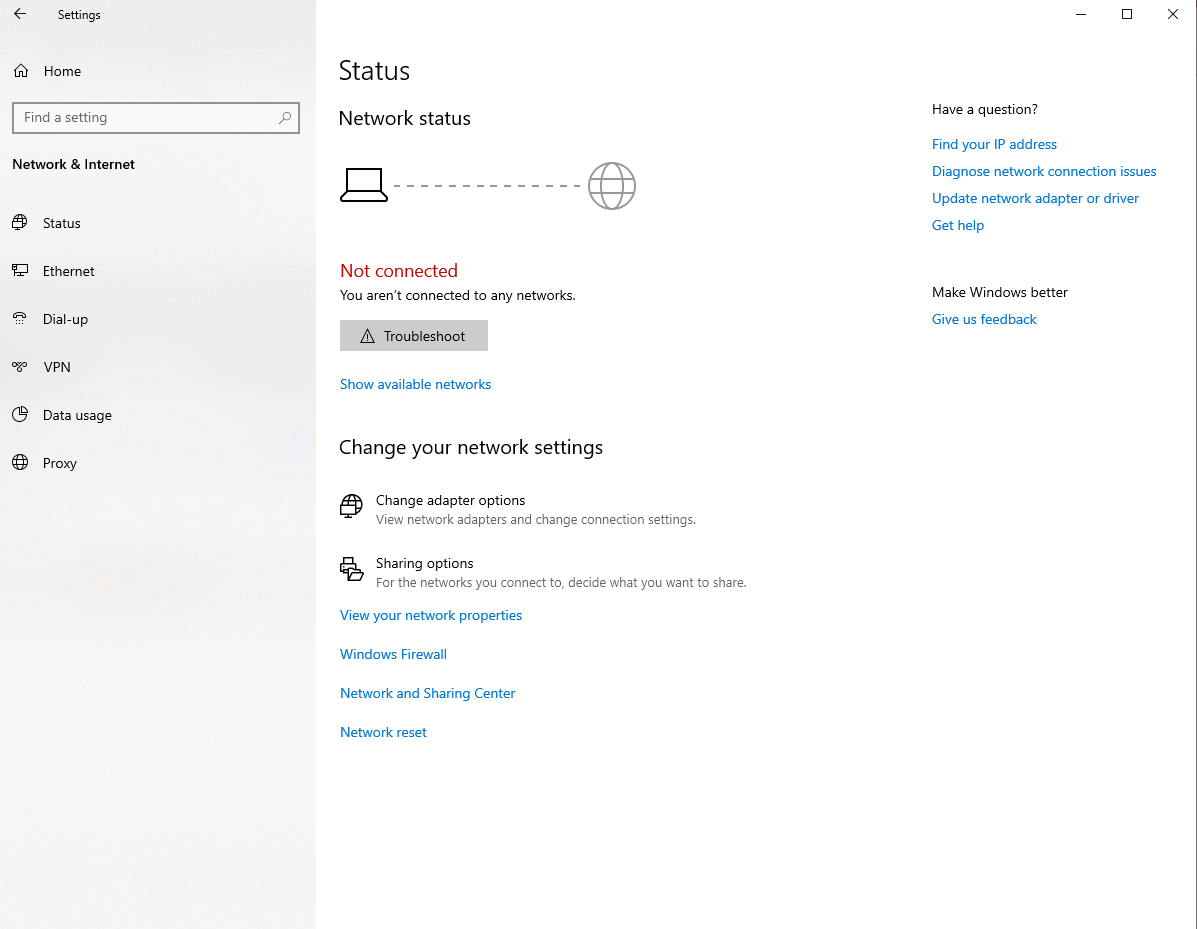
Task: Click Update network adapter or driver
Action: pos(1035,198)
